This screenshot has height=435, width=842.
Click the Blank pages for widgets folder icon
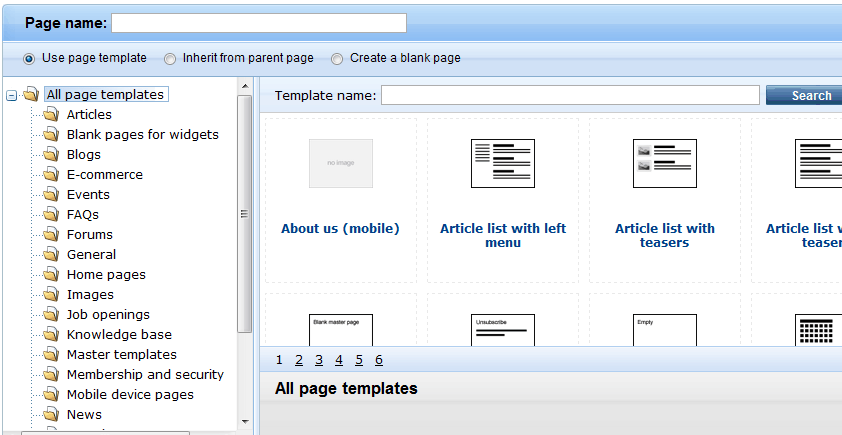point(51,134)
